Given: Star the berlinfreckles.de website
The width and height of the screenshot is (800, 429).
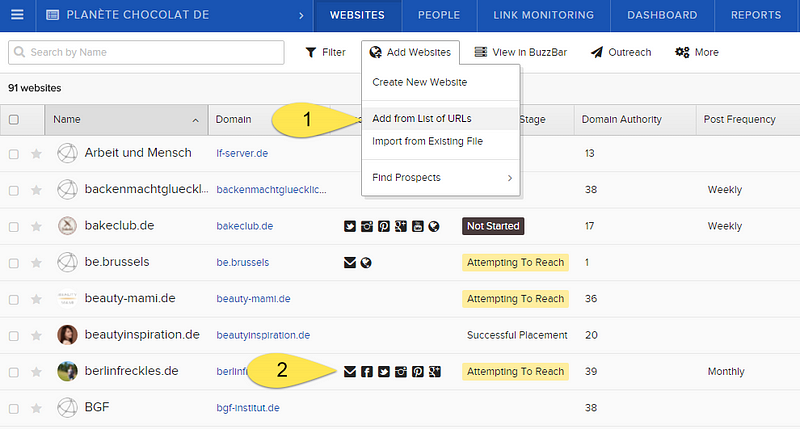Looking at the screenshot, I should (x=36, y=372).
